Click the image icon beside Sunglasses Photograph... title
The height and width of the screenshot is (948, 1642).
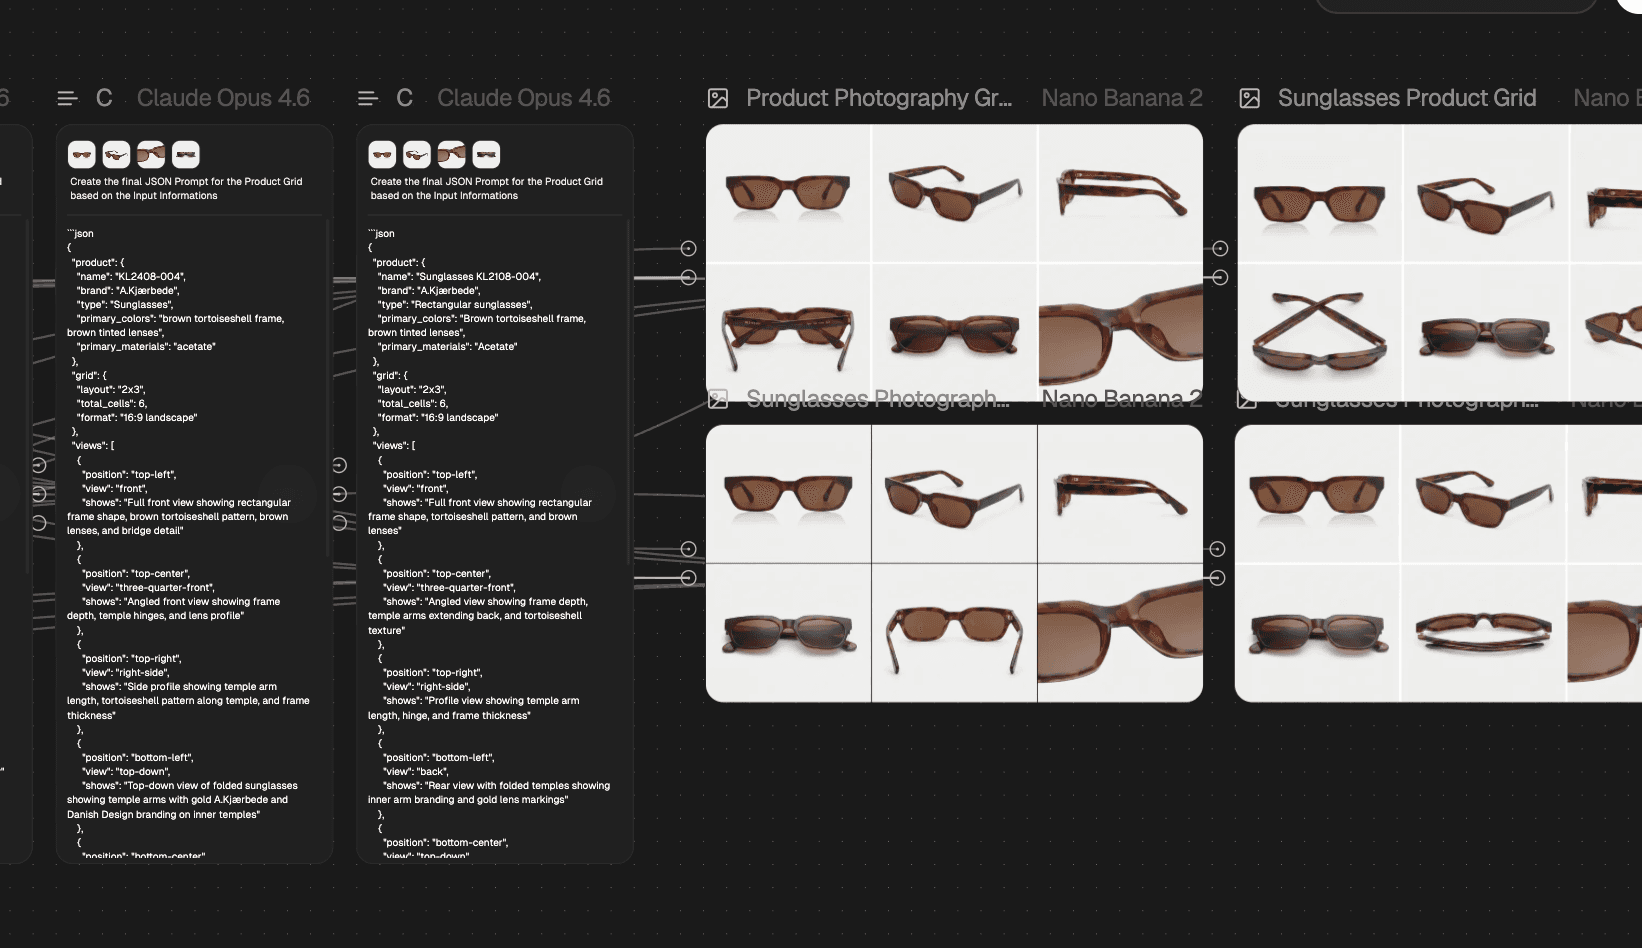[x=718, y=400]
